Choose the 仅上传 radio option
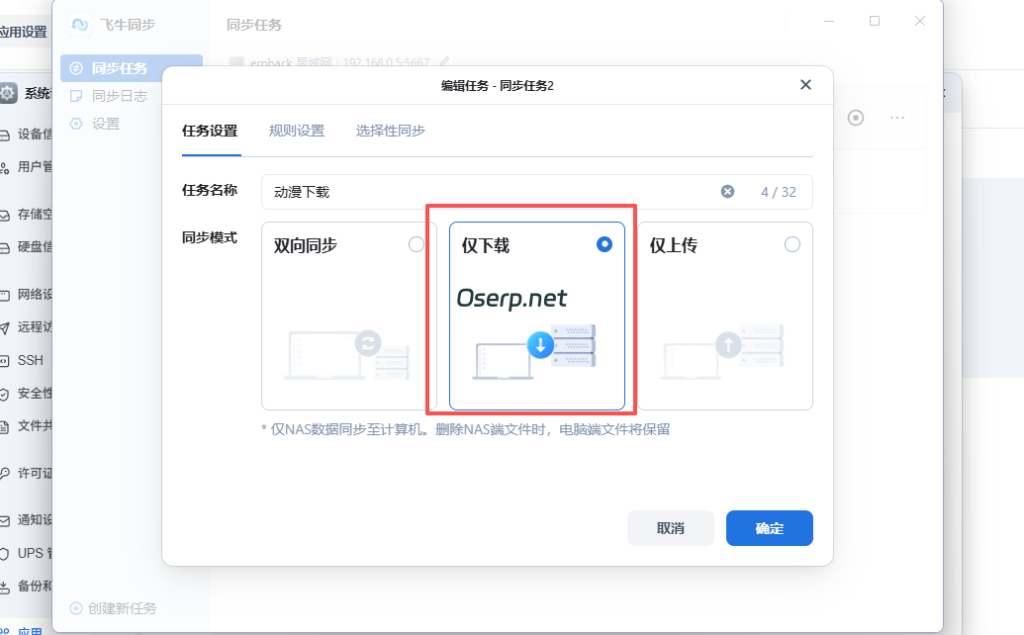This screenshot has width=1024, height=635. (x=793, y=243)
